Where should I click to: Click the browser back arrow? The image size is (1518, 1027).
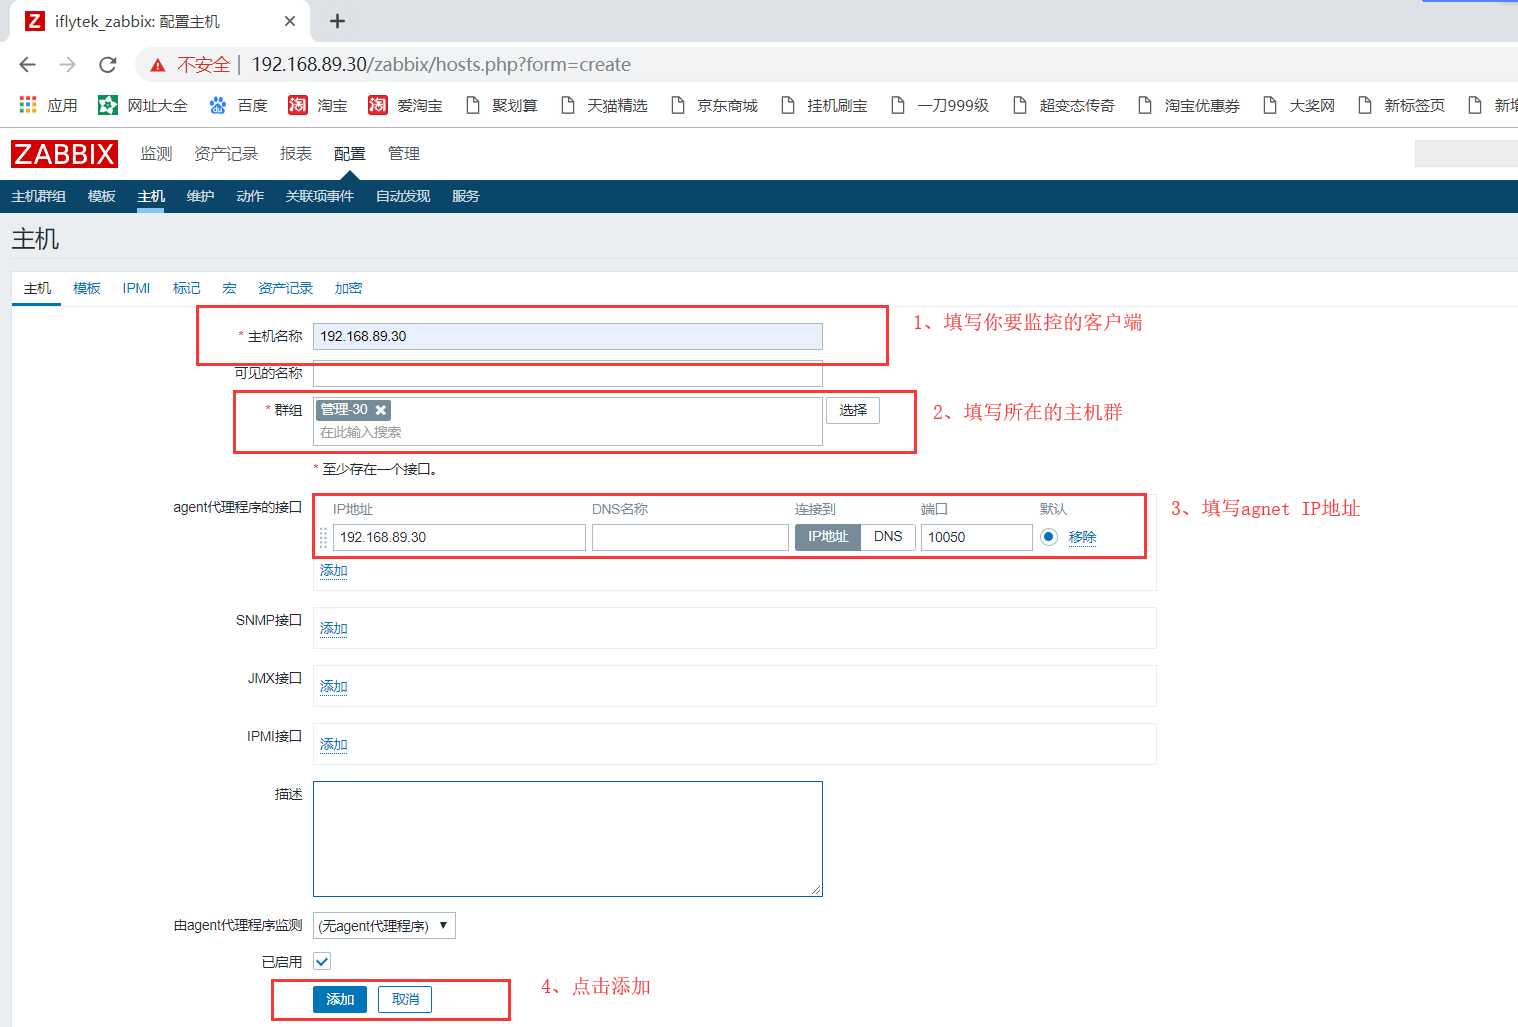27,65
